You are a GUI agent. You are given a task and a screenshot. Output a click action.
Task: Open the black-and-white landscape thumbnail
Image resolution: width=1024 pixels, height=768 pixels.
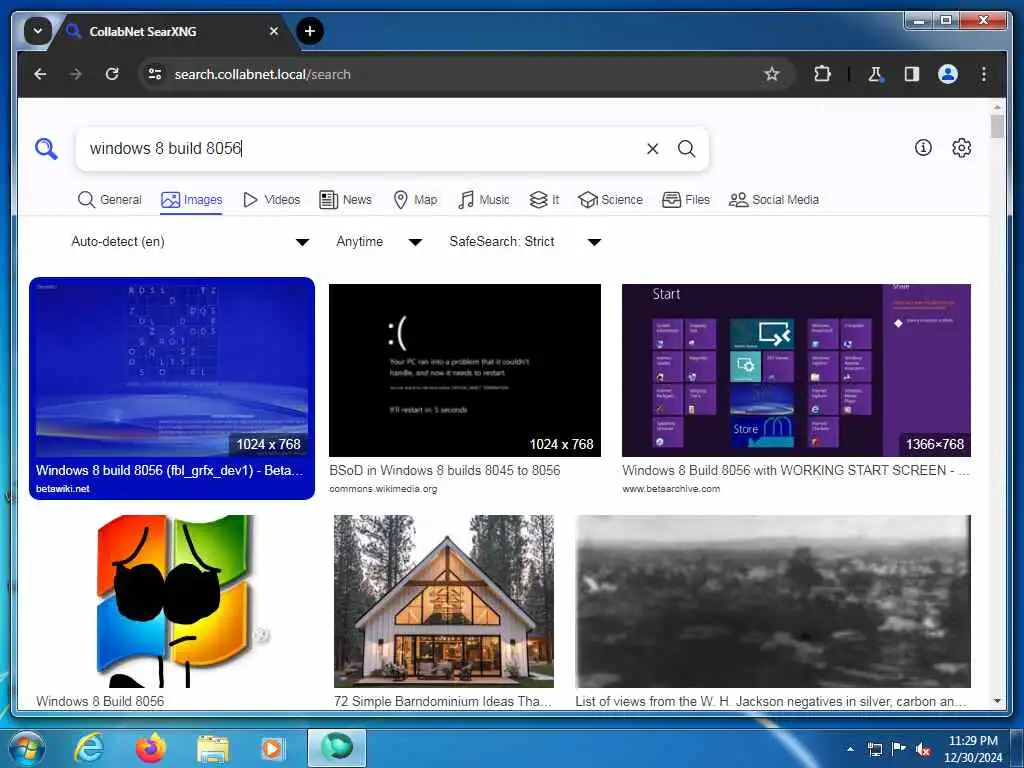pyautogui.click(x=773, y=601)
